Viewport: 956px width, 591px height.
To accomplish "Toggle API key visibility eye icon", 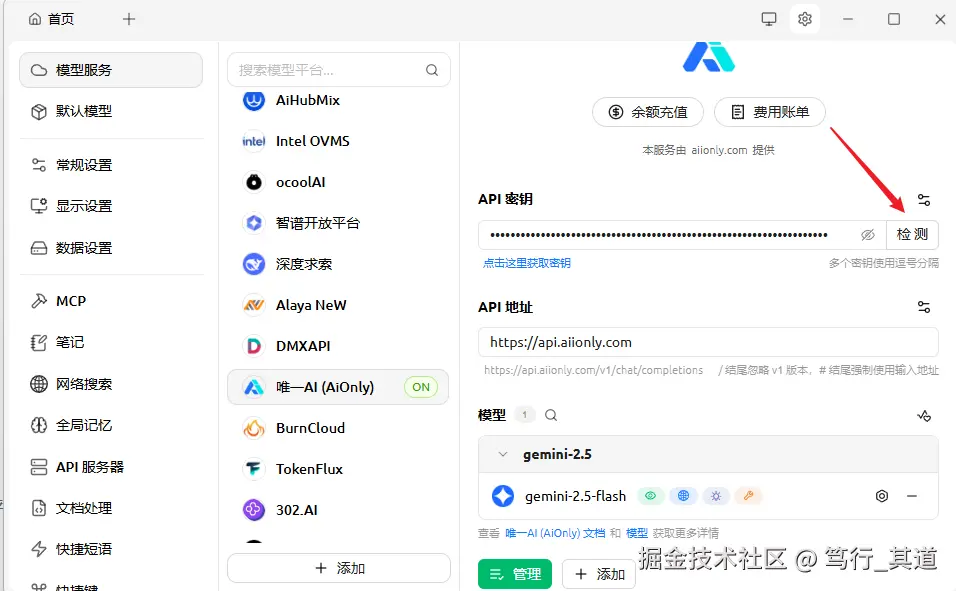I will click(868, 235).
